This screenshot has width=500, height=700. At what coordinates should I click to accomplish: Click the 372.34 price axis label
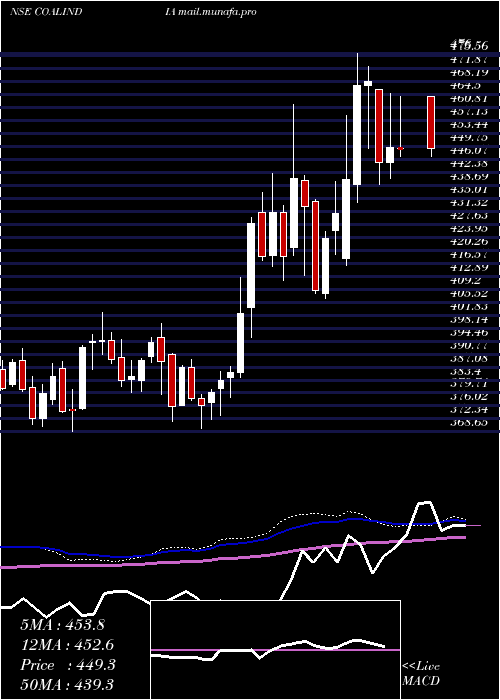pyautogui.click(x=469, y=409)
